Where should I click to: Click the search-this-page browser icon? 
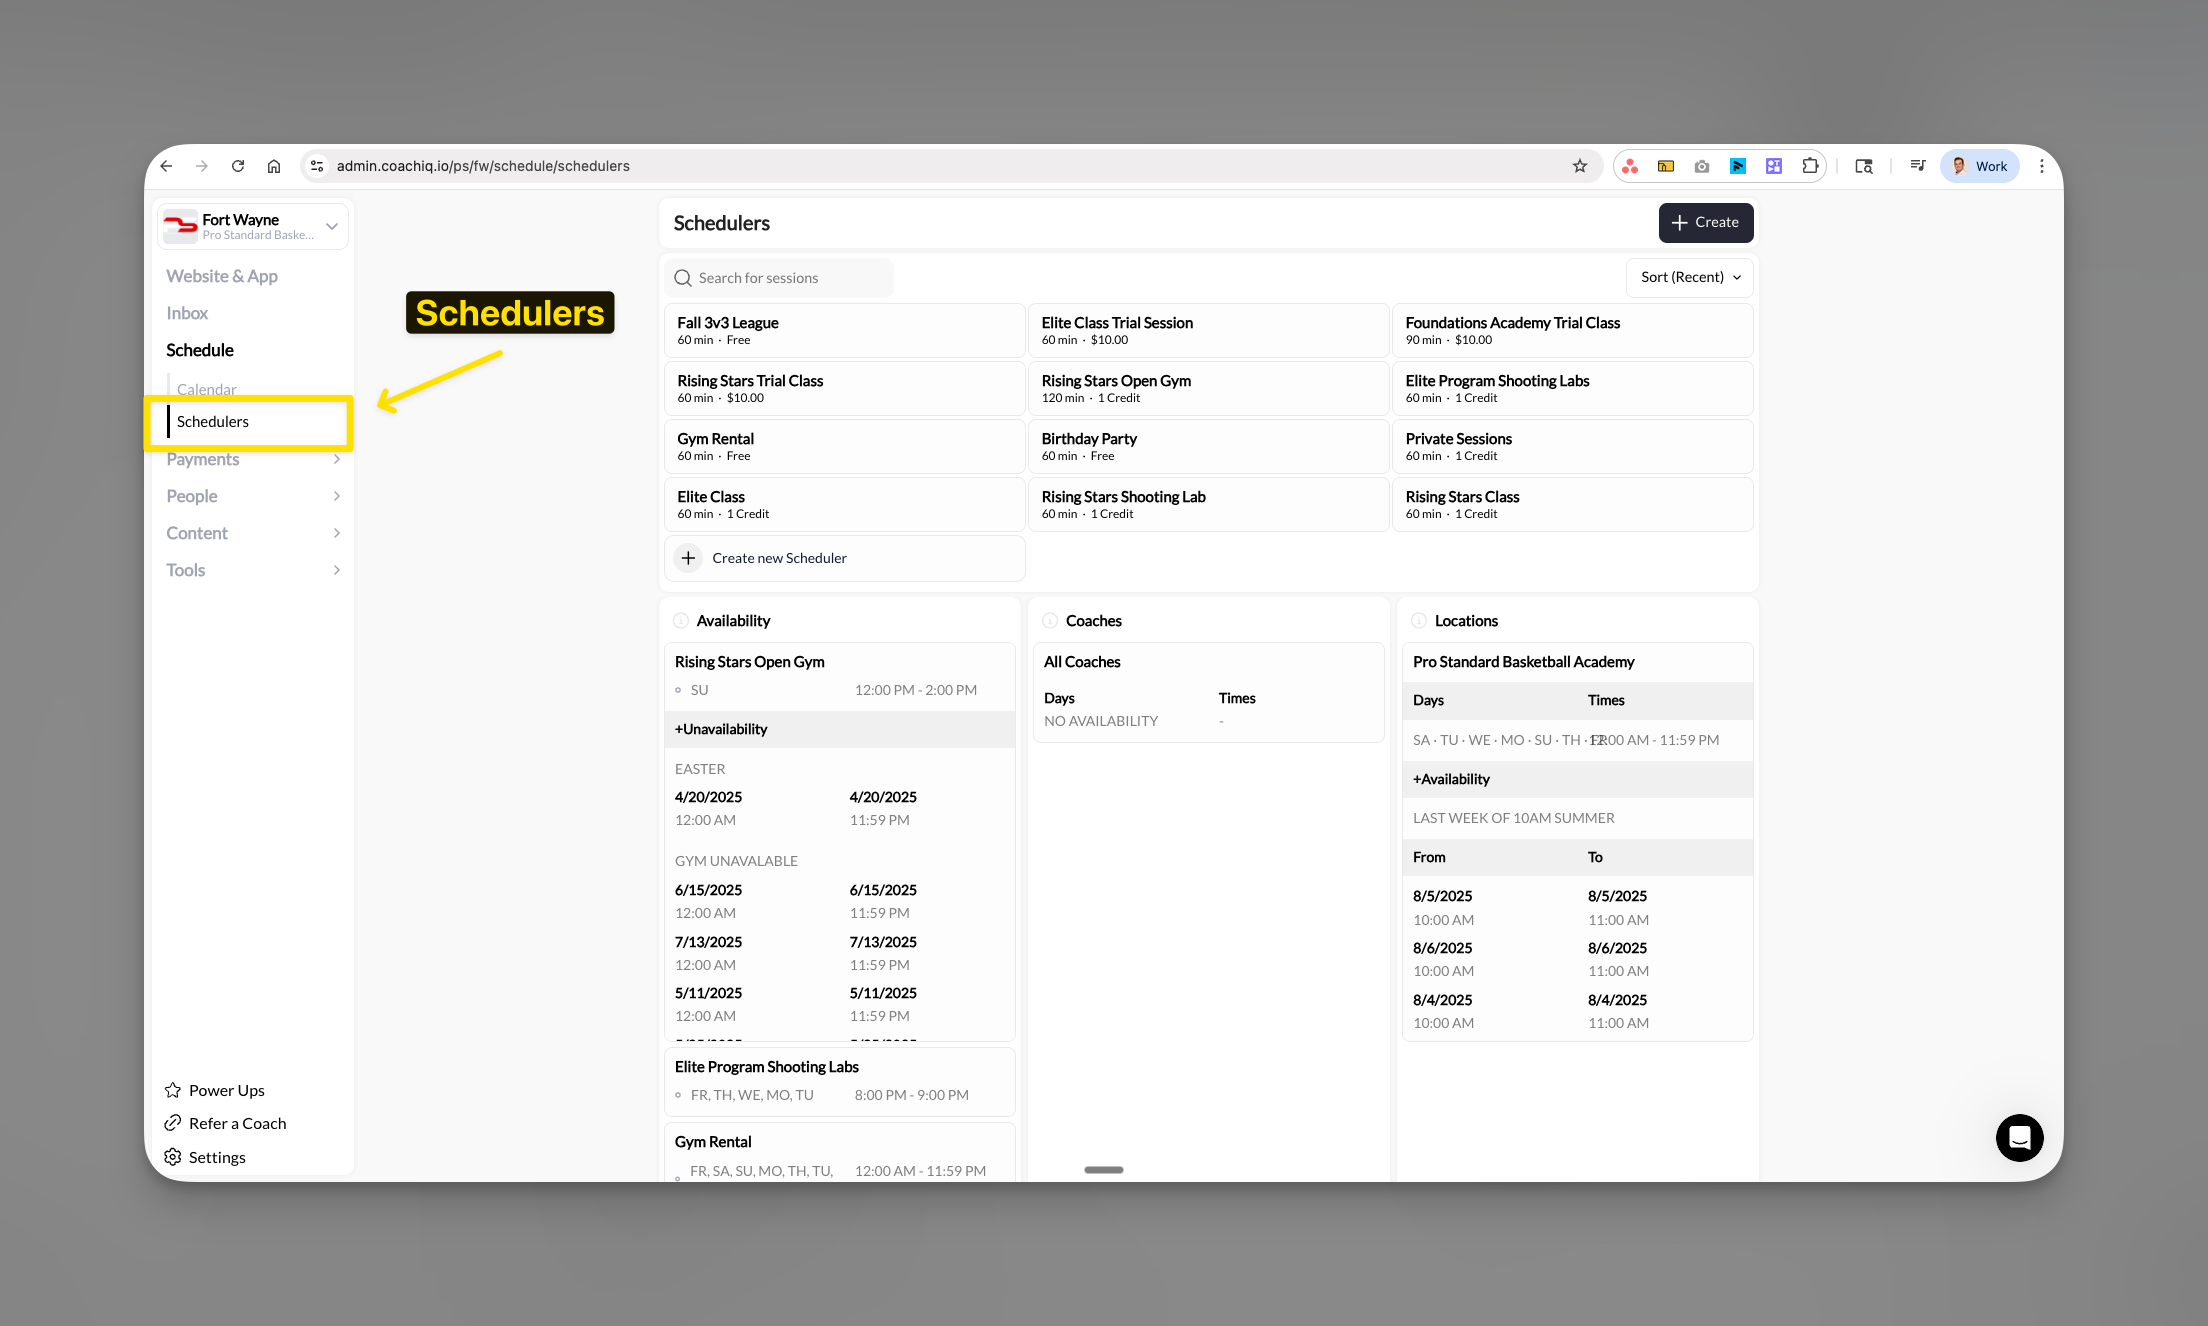[x=1864, y=166]
